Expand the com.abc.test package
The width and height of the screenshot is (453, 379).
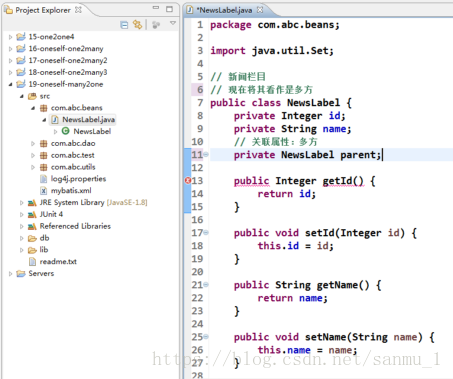33,155
